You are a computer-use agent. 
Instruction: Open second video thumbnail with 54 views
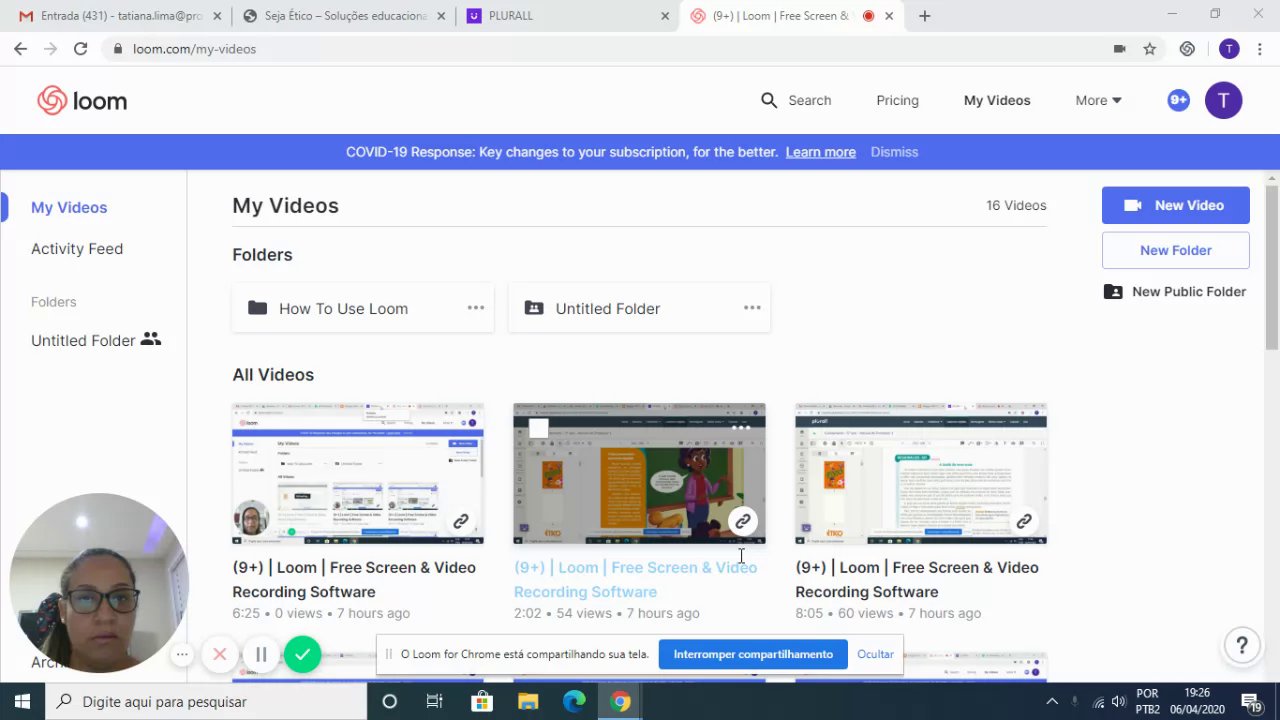639,474
